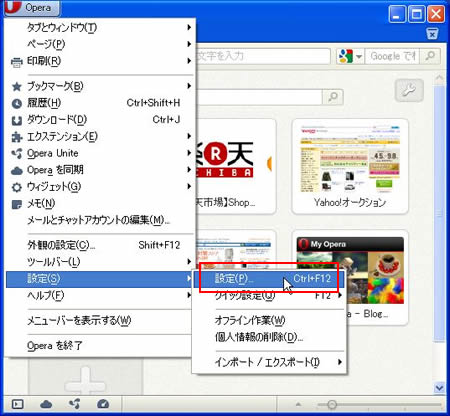This screenshot has height=416, width=450.
Task: Open the ウィジェット(G) submenu
Action: tap(100, 187)
